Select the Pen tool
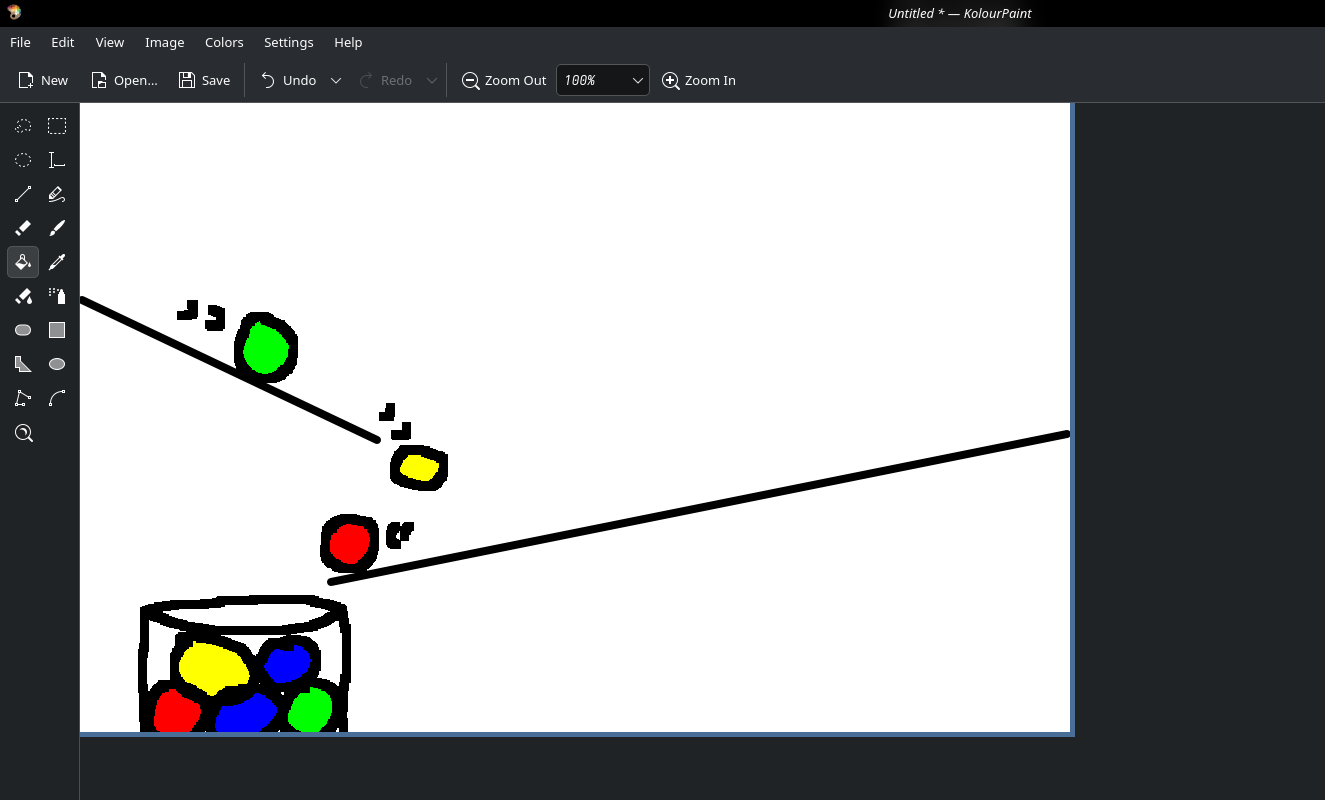Viewport: 1325px width, 800px height. [57, 194]
